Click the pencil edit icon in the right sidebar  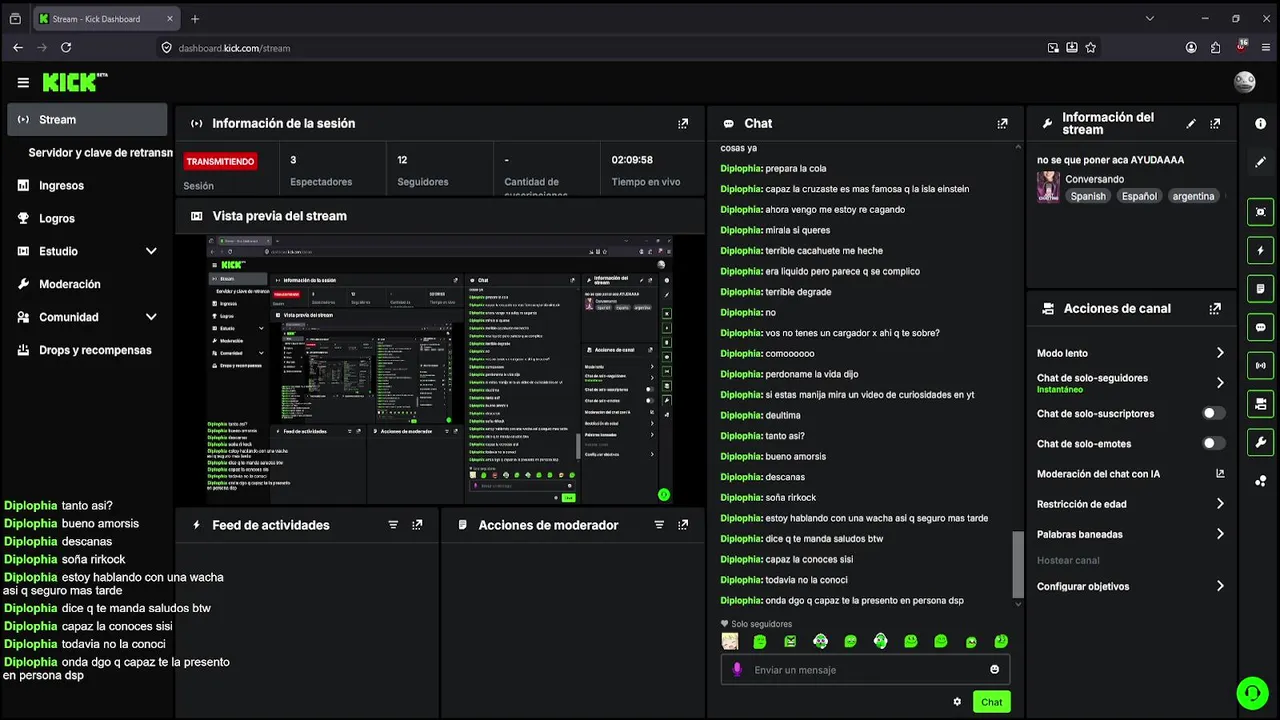[1260, 161]
